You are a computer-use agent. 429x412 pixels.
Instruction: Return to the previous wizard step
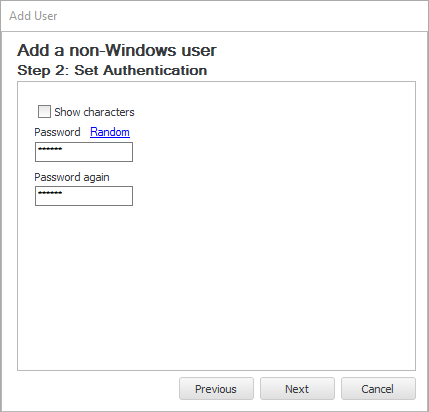[216, 389]
